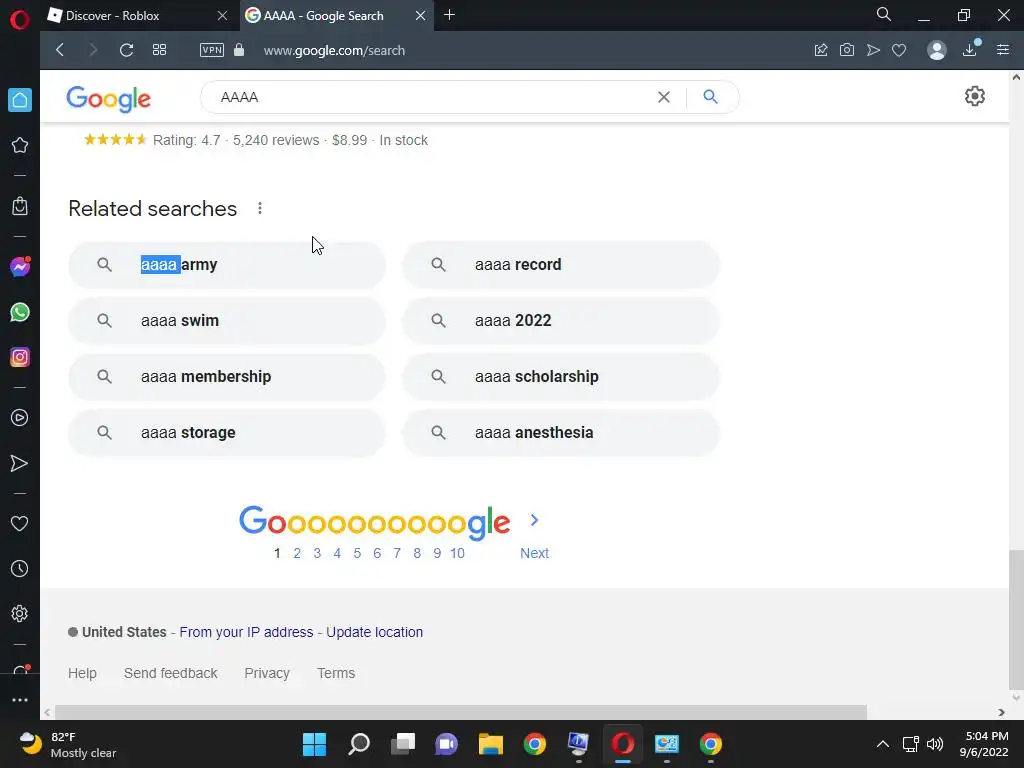
Task: Open WhatsApp in the sidebar
Action: (x=20, y=312)
